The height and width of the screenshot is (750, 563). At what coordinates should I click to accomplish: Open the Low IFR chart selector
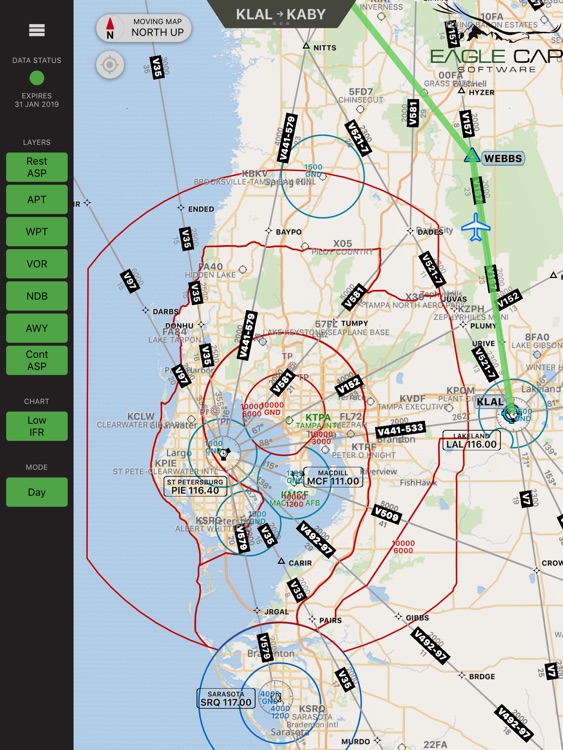tap(37, 426)
